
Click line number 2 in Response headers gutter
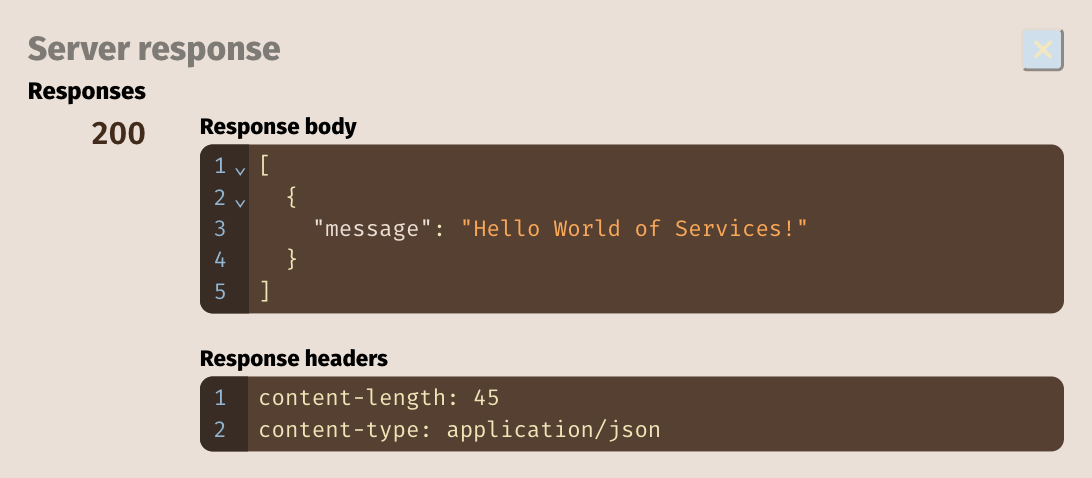220,430
